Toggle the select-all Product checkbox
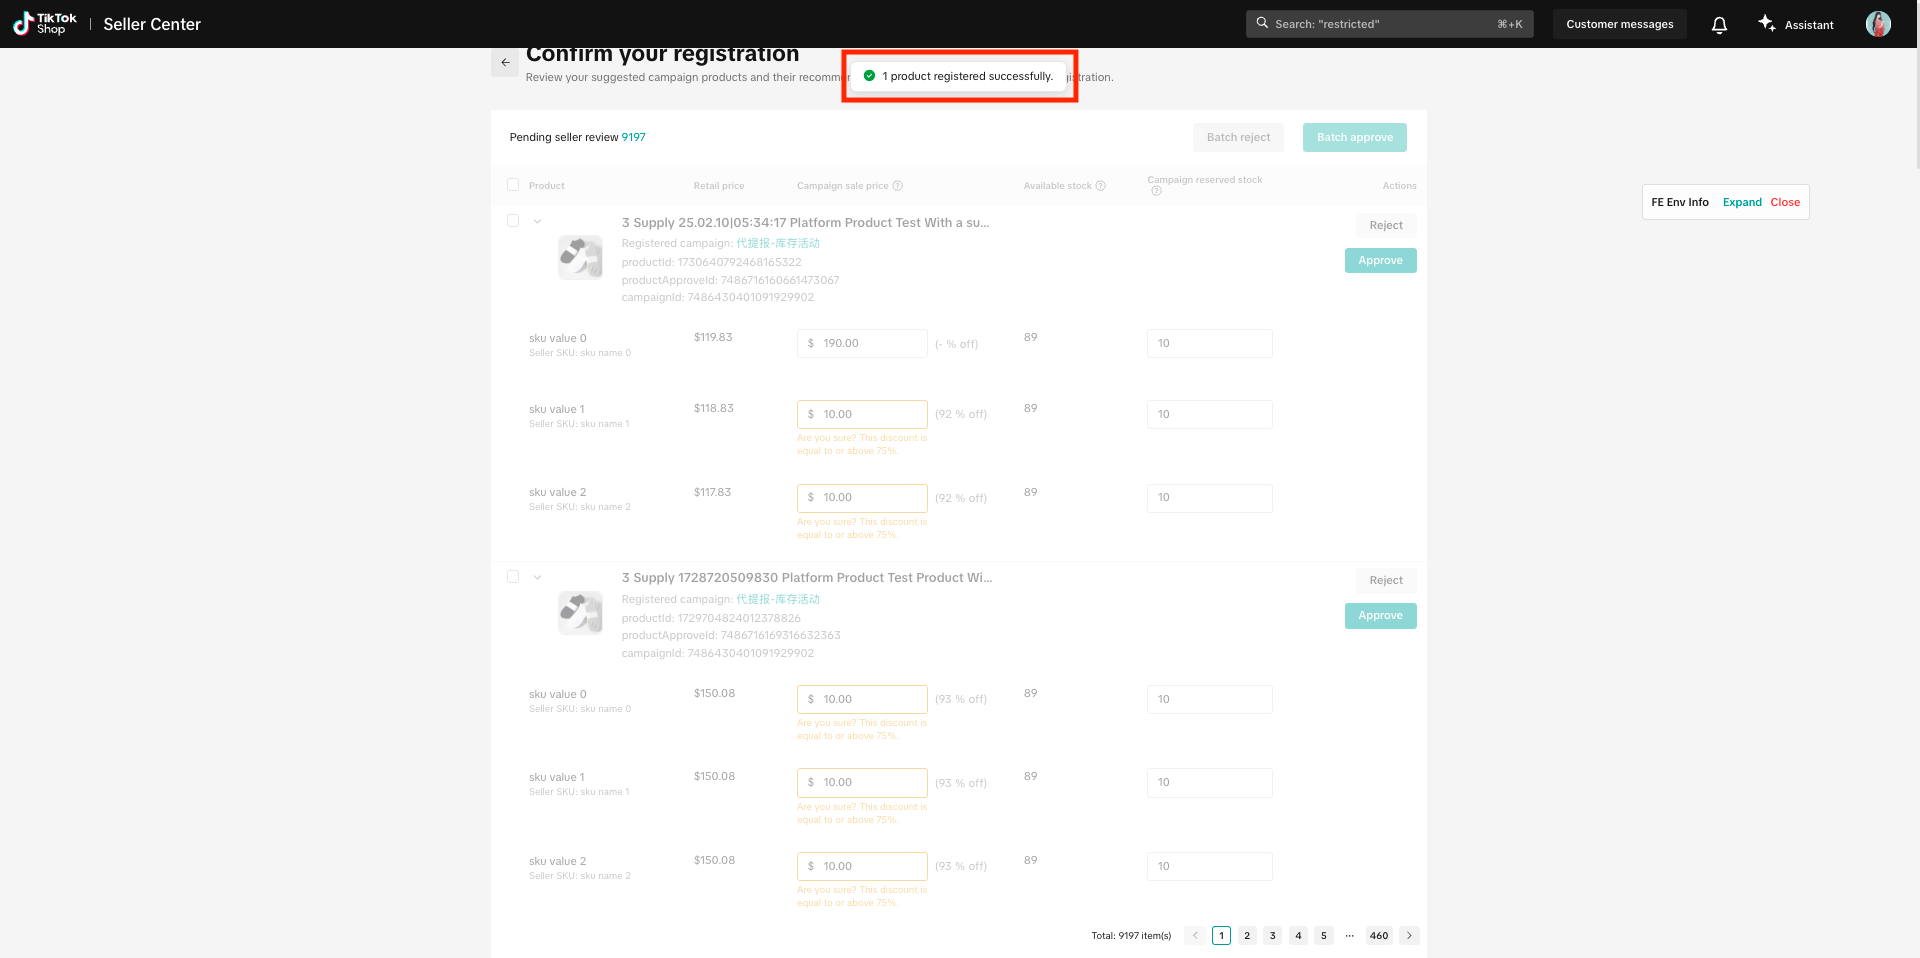The width and height of the screenshot is (1920, 958). pyautogui.click(x=513, y=185)
